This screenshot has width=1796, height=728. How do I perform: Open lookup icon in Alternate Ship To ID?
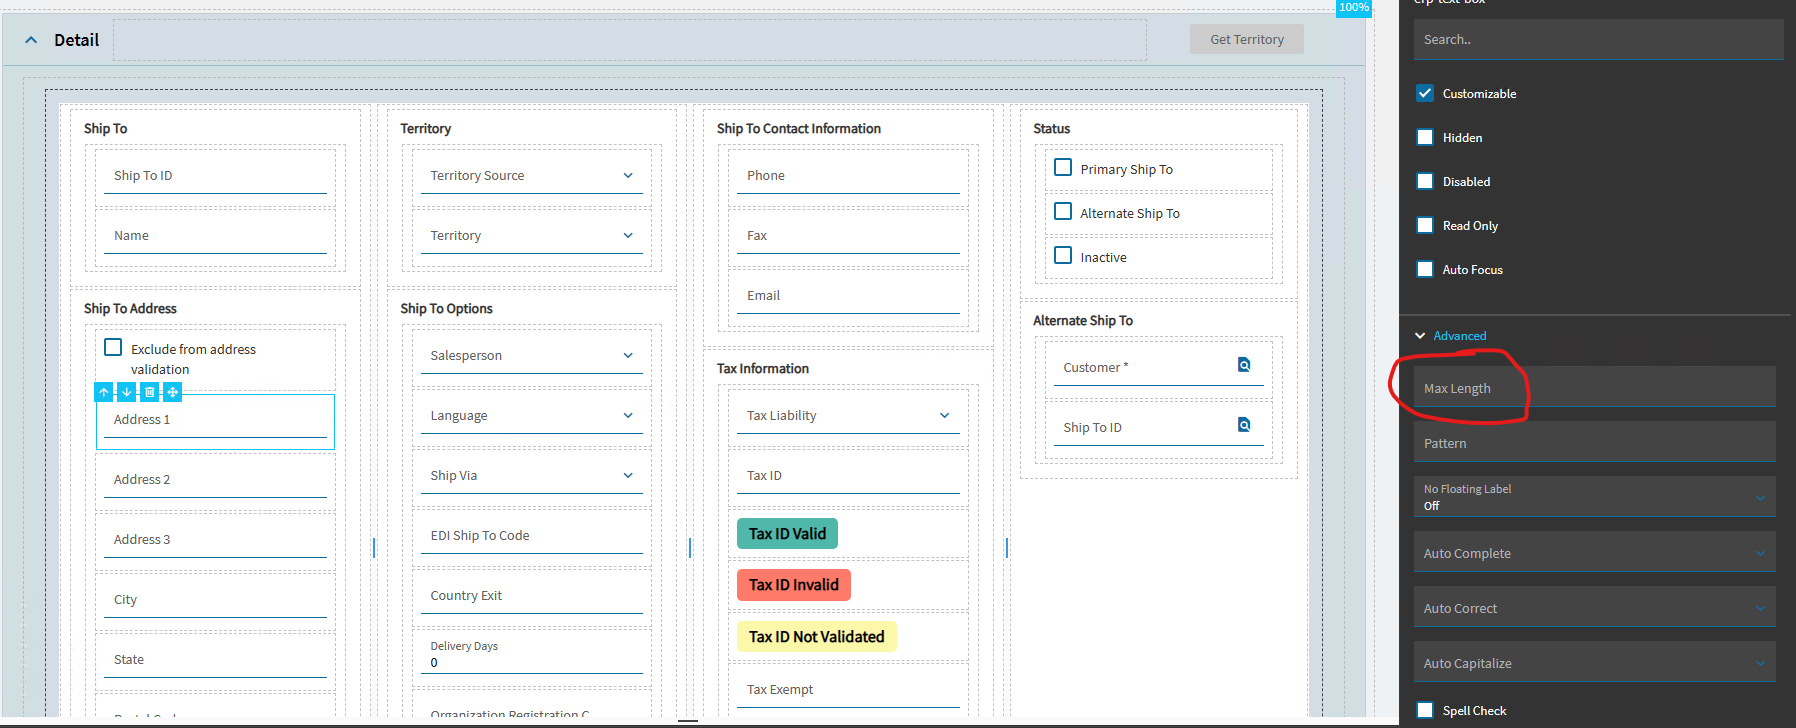coord(1244,425)
